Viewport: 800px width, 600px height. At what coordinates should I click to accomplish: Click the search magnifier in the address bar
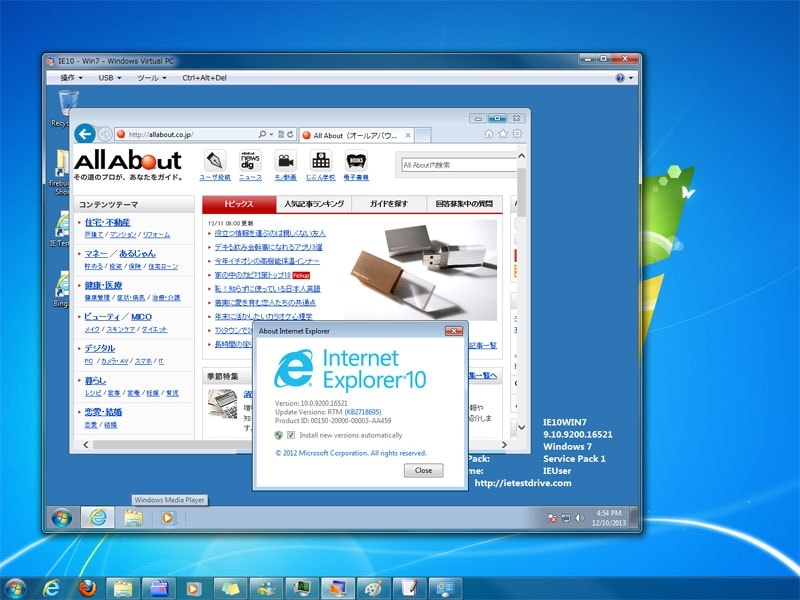coord(262,134)
